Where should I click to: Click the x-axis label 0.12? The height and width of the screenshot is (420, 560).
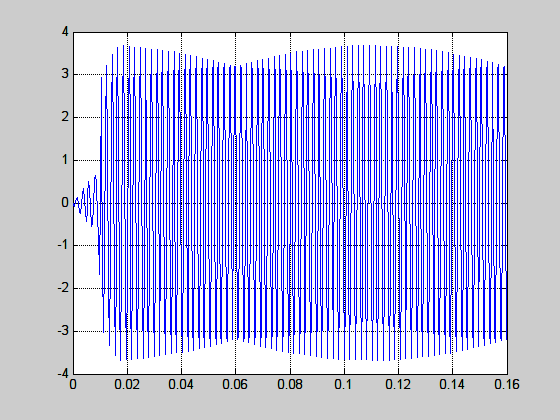[x=398, y=385]
